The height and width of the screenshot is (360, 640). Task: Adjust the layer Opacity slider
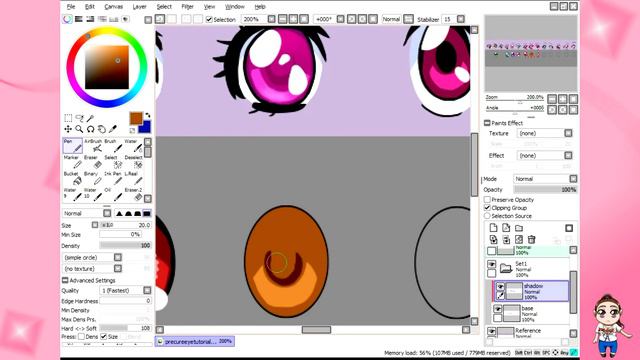(545, 190)
